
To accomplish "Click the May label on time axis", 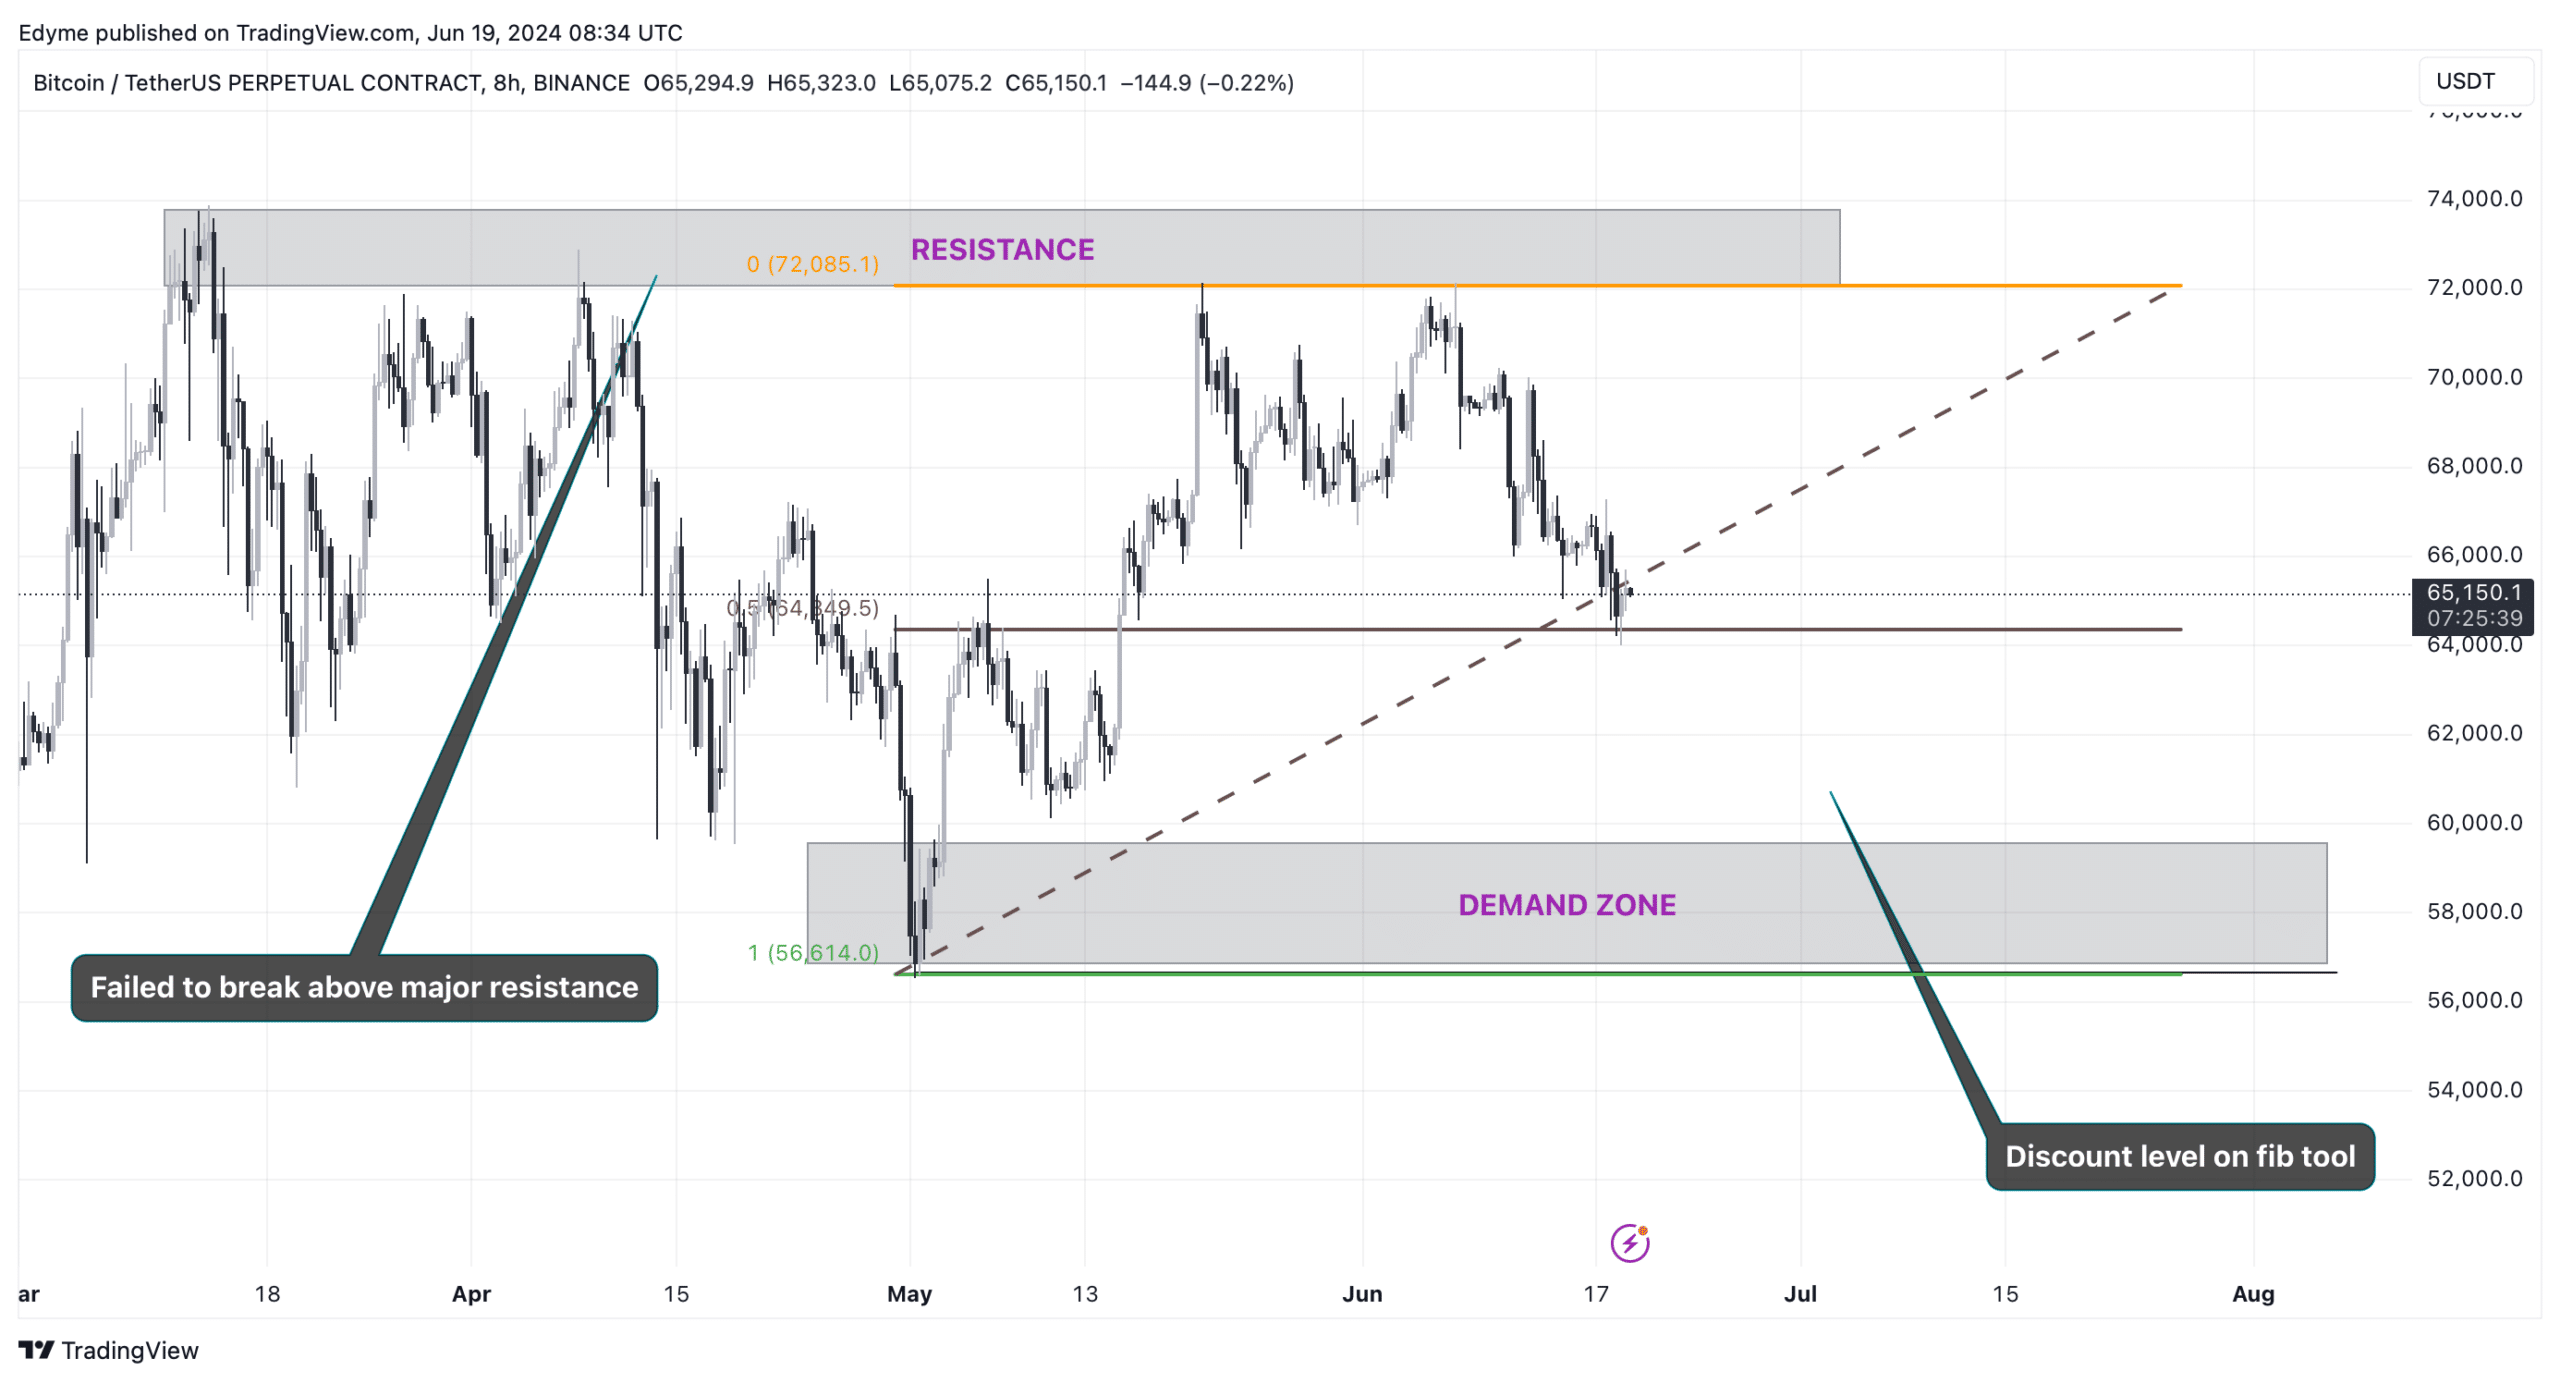I will [909, 1294].
